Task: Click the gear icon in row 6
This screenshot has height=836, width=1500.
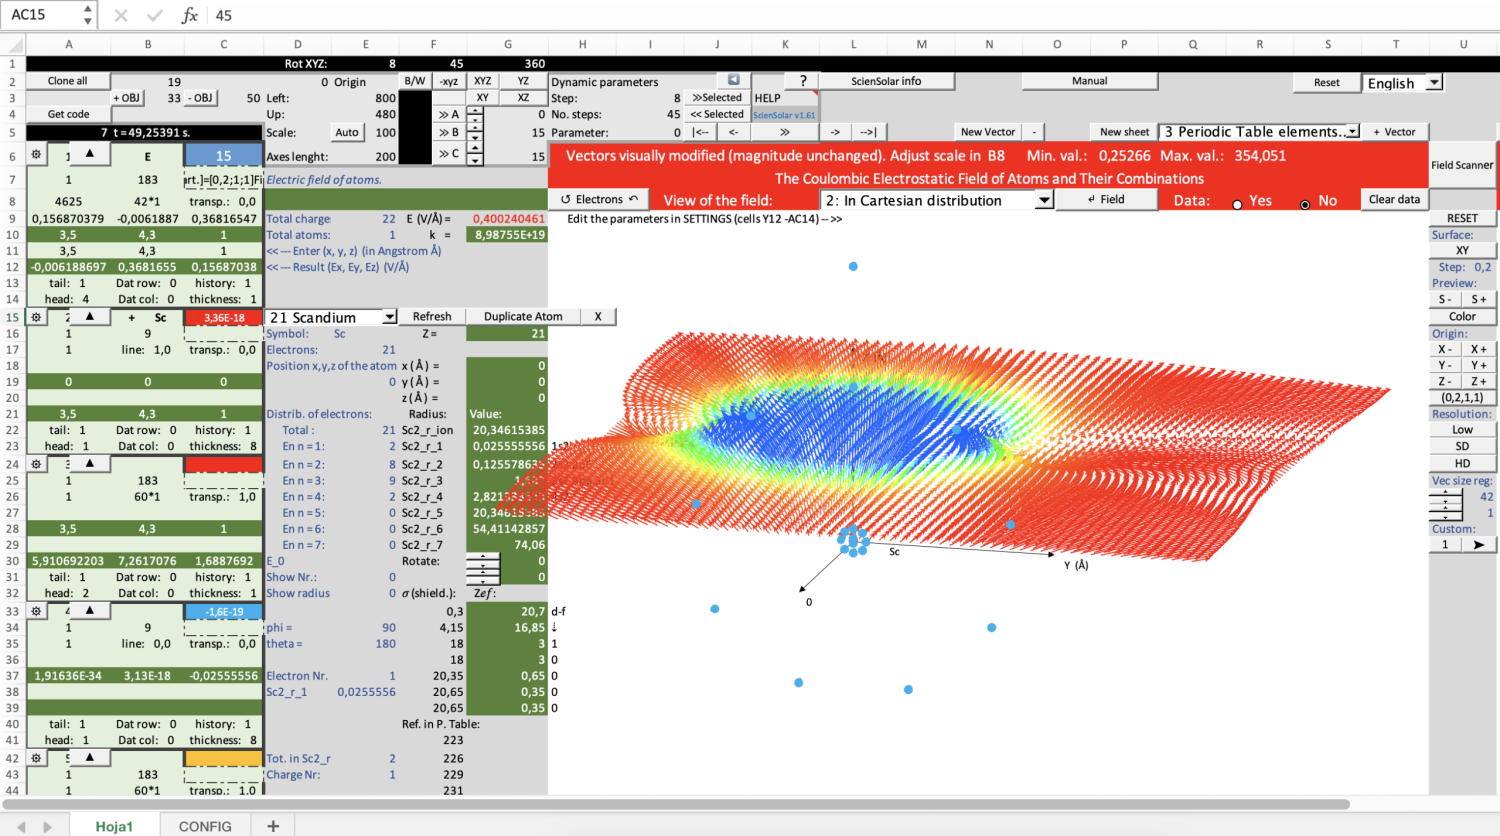Action: pyautogui.click(x=36, y=155)
